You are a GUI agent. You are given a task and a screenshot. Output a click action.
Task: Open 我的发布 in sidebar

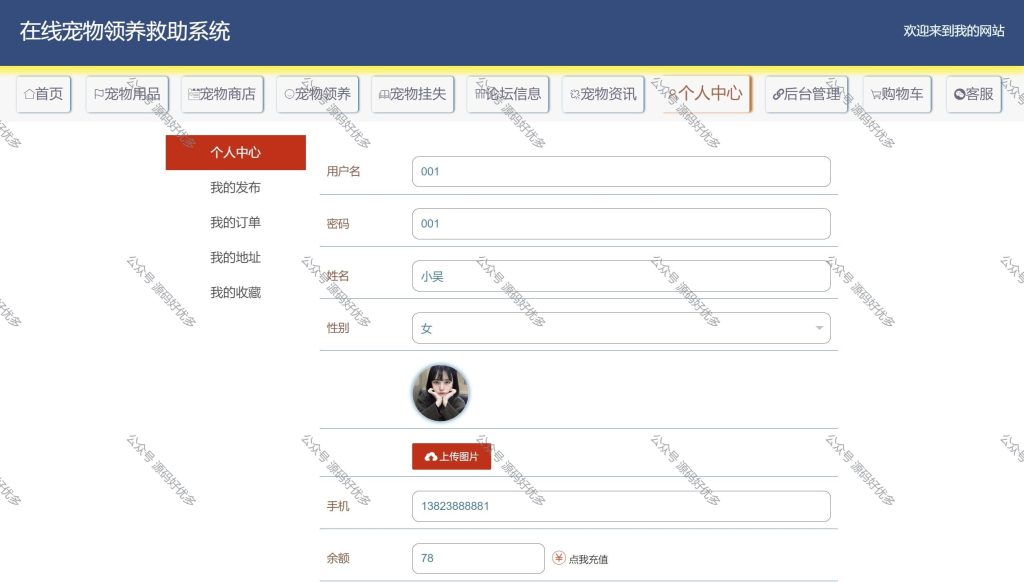point(236,187)
